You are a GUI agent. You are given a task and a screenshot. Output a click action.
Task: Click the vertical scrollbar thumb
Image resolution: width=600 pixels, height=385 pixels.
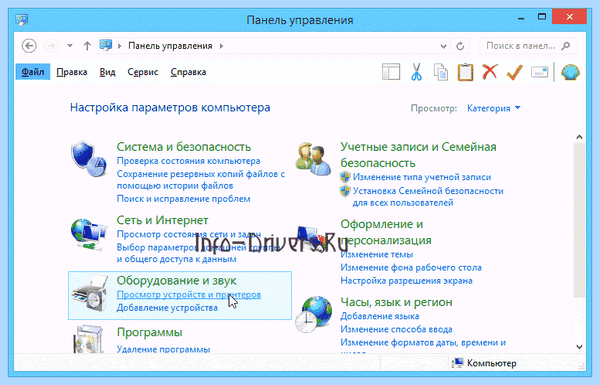tap(579, 220)
